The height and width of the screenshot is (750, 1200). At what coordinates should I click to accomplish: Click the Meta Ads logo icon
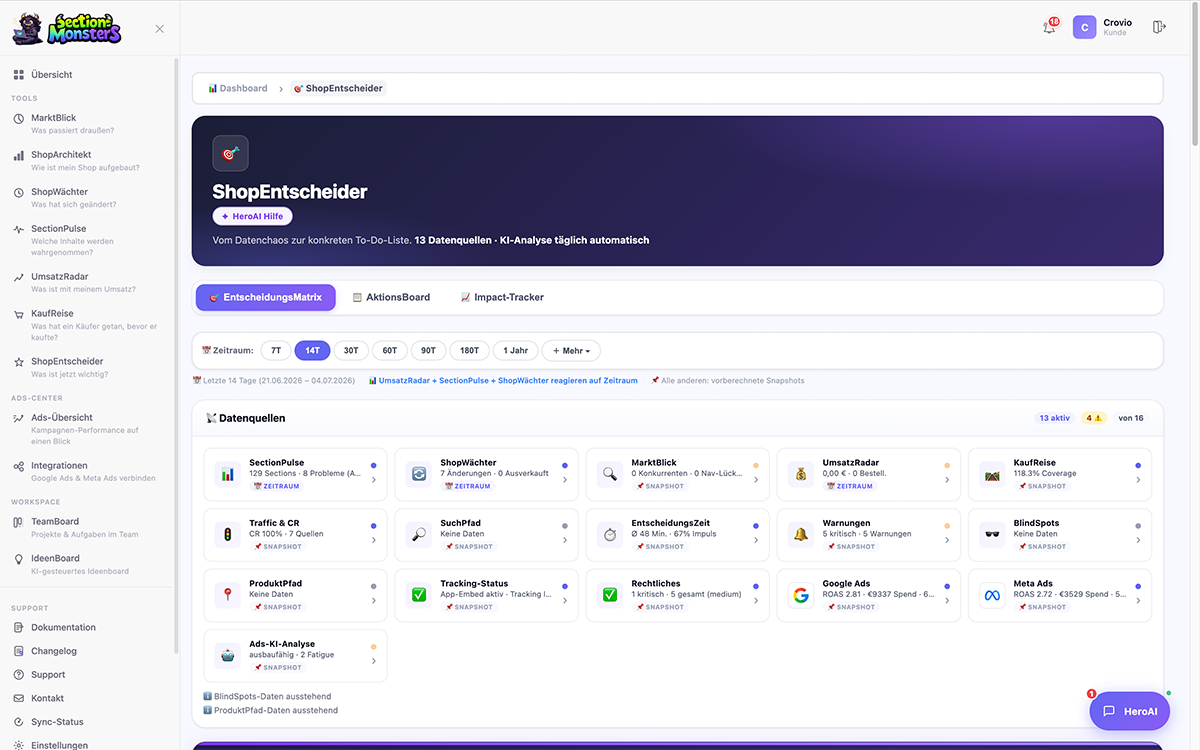click(992, 595)
